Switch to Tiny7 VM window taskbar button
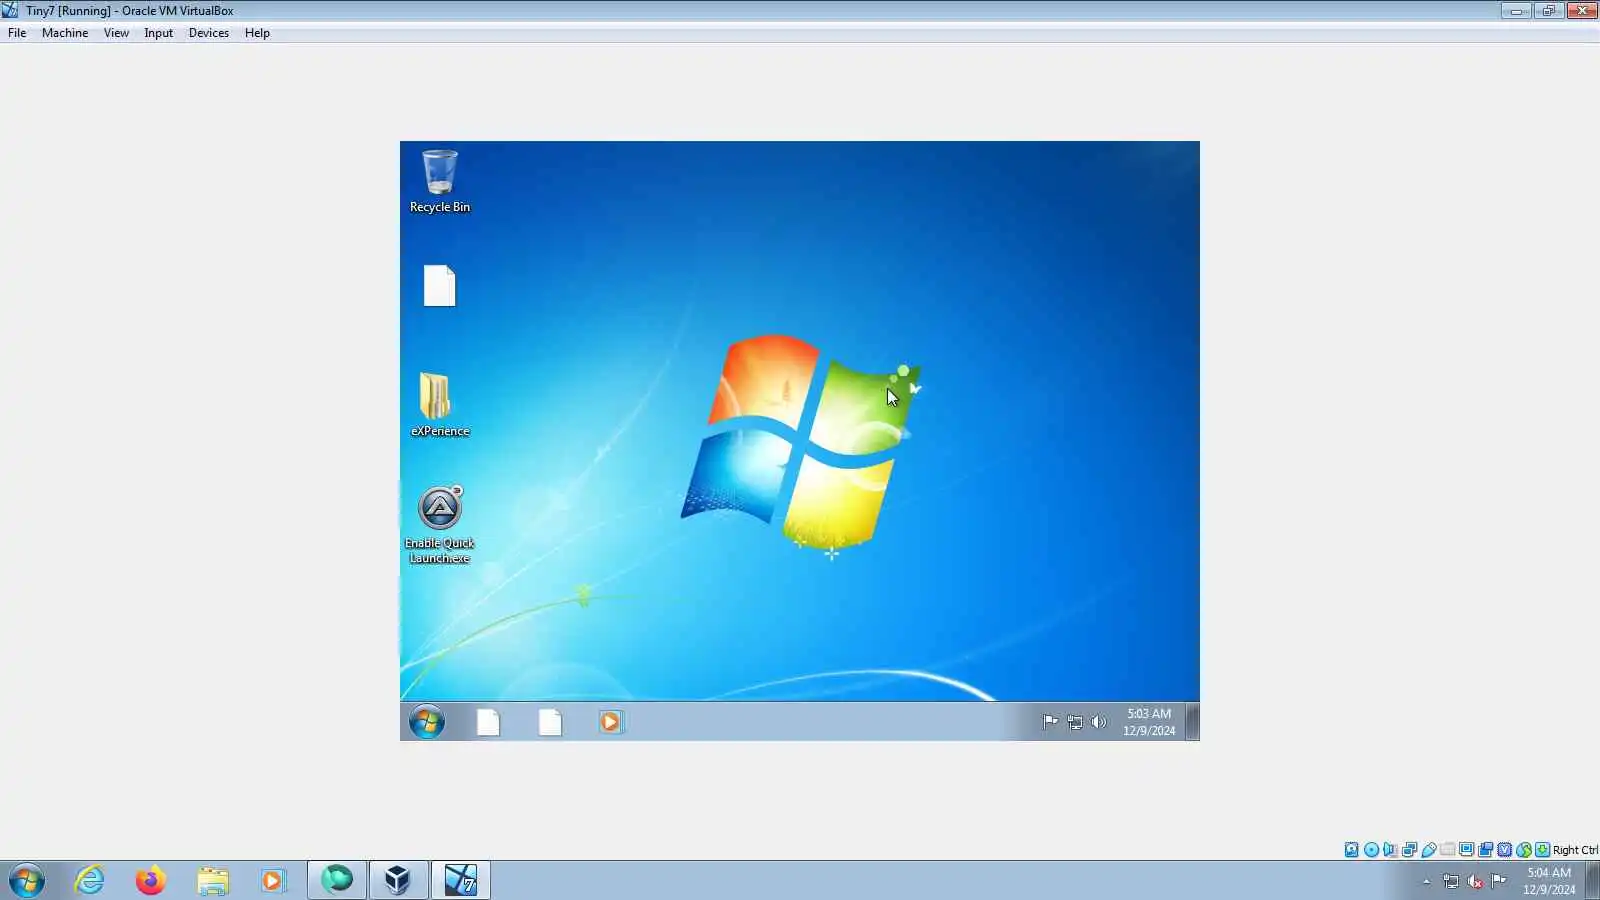Viewport: 1600px width, 900px height. click(460, 881)
